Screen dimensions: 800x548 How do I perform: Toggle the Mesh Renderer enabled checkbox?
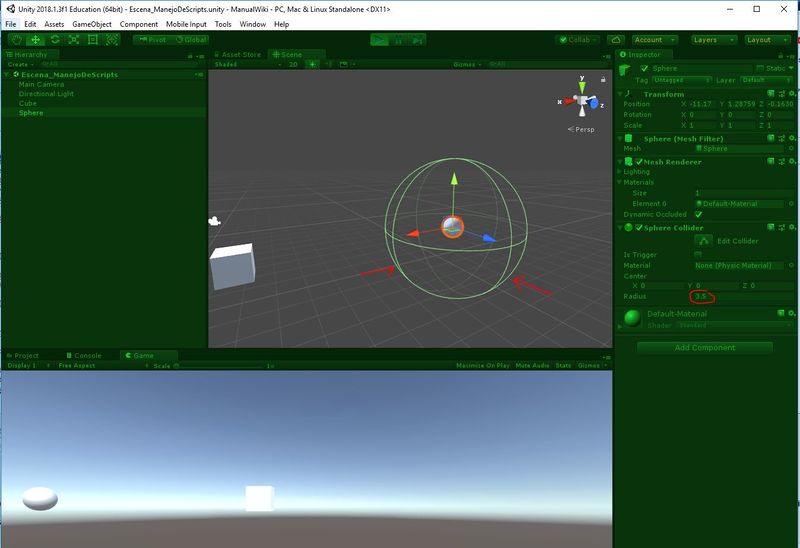tap(639, 162)
